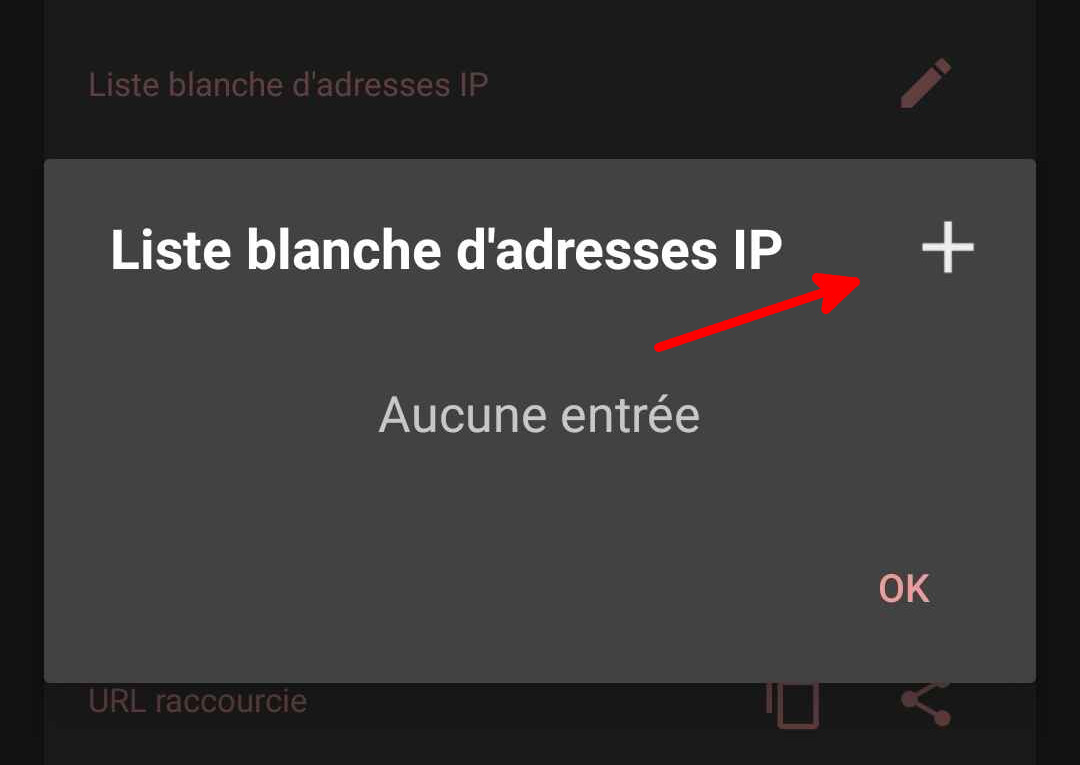This screenshot has height=765, width=1080.
Task: Click the red arrow annotation
Action: pos(758,312)
